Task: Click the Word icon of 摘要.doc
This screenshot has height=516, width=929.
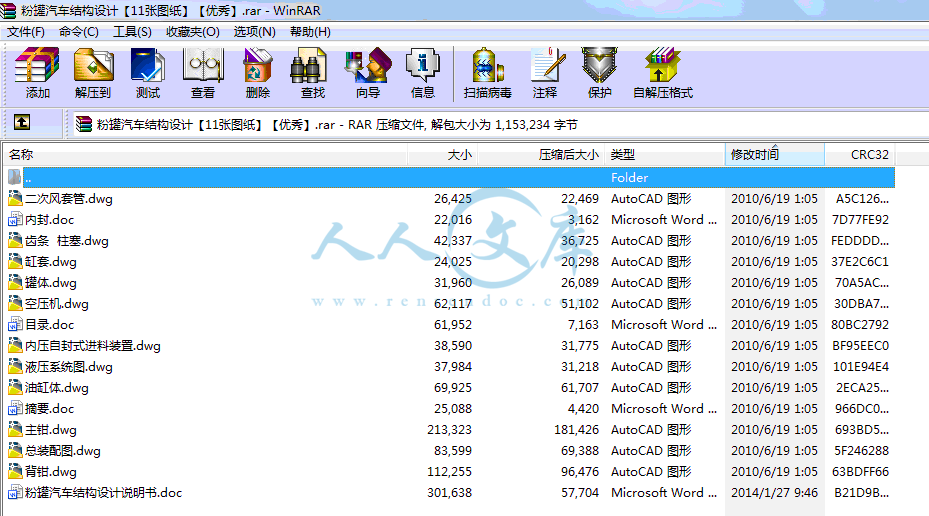Action: click(x=15, y=409)
